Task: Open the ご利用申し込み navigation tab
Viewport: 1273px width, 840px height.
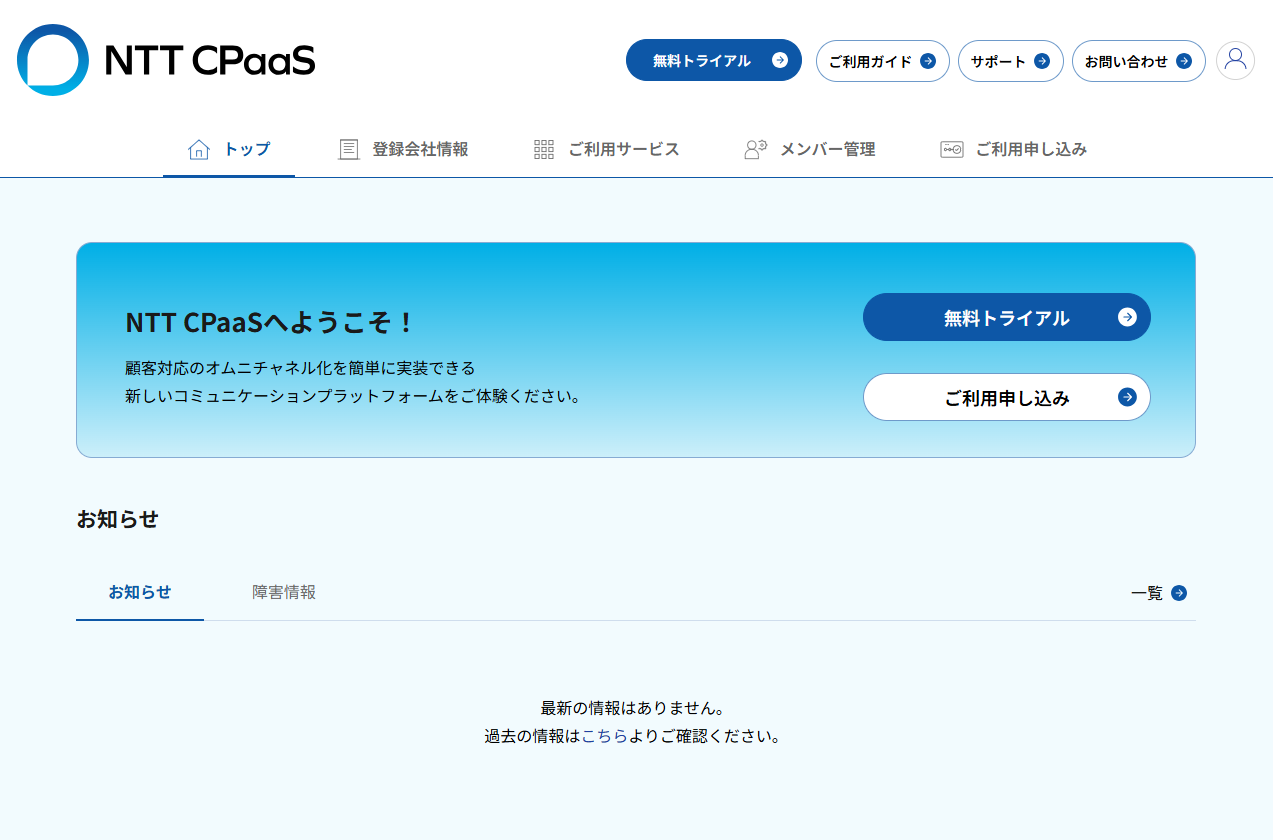Action: click(x=1013, y=150)
